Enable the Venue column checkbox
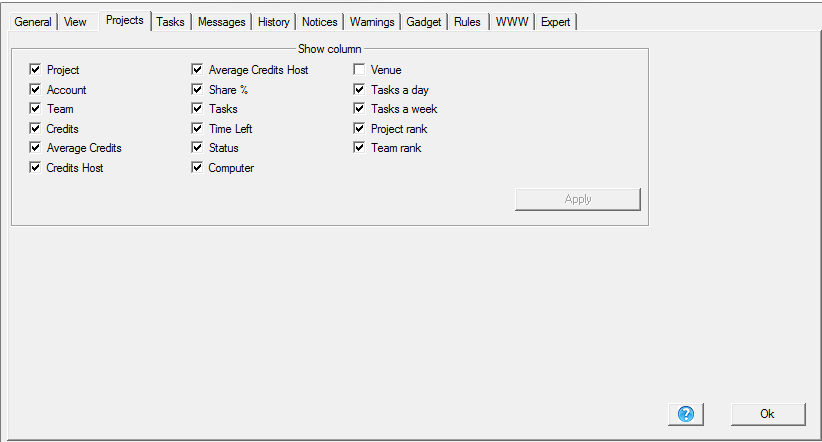This screenshot has height=442, width=822. click(x=359, y=69)
